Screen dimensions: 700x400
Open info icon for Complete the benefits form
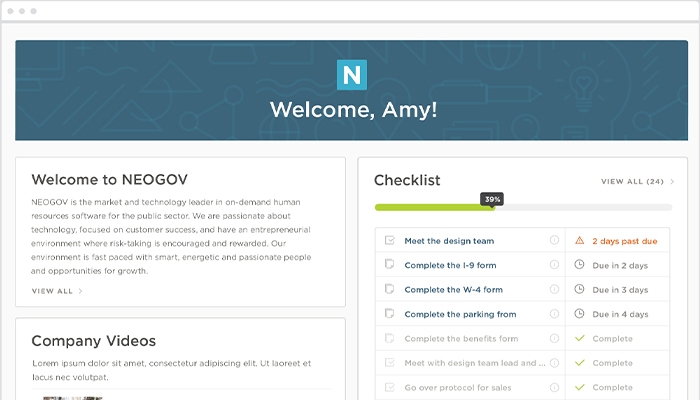(x=554, y=338)
